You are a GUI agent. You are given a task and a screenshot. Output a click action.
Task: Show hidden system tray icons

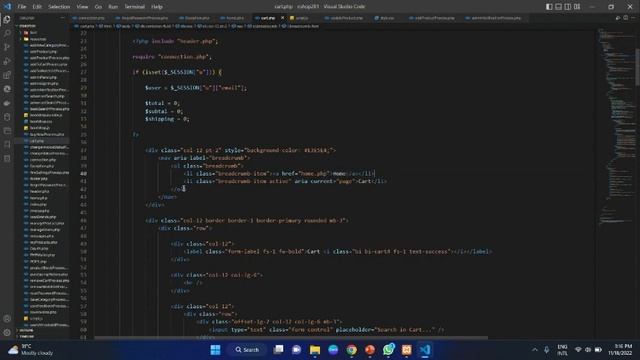click(535, 350)
